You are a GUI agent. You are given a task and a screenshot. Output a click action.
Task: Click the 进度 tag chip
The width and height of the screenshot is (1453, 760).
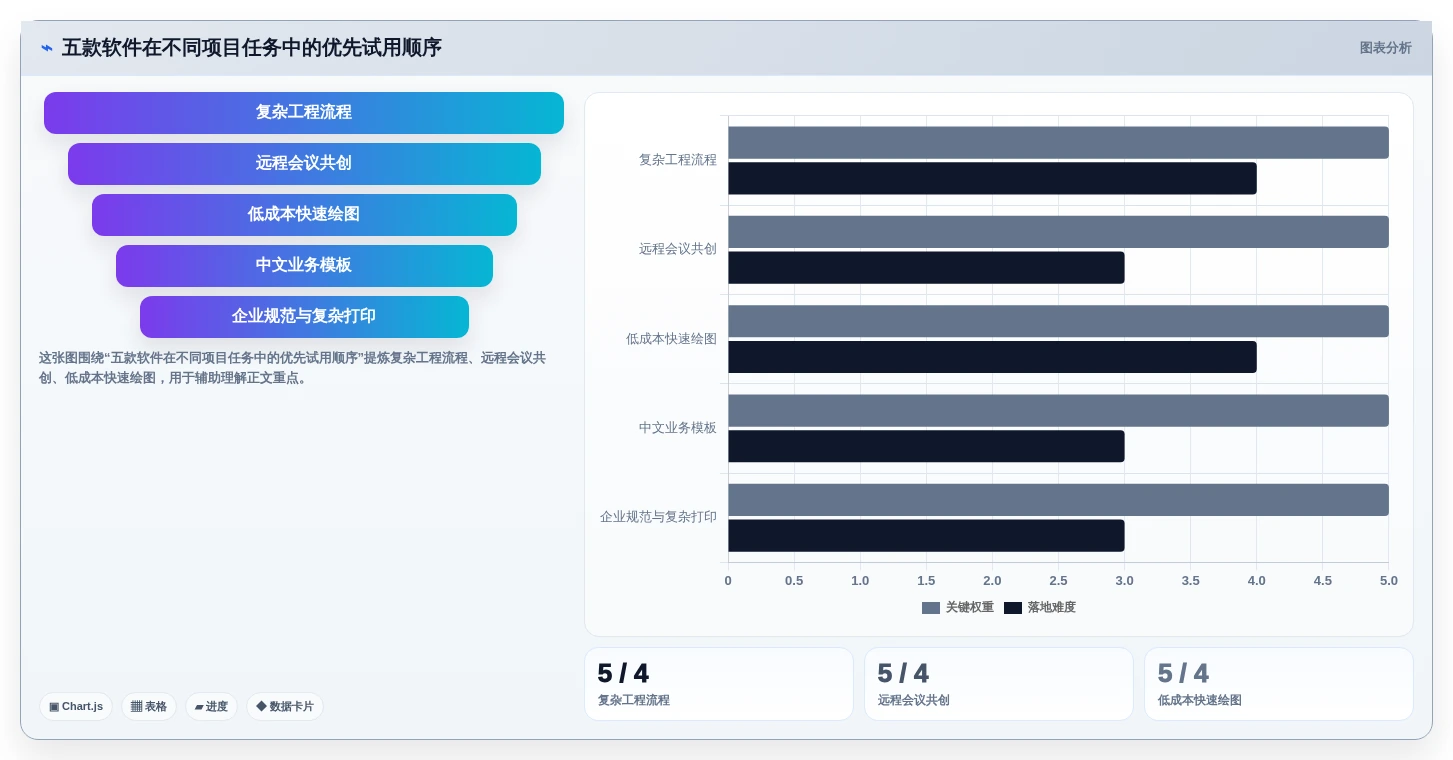211,706
